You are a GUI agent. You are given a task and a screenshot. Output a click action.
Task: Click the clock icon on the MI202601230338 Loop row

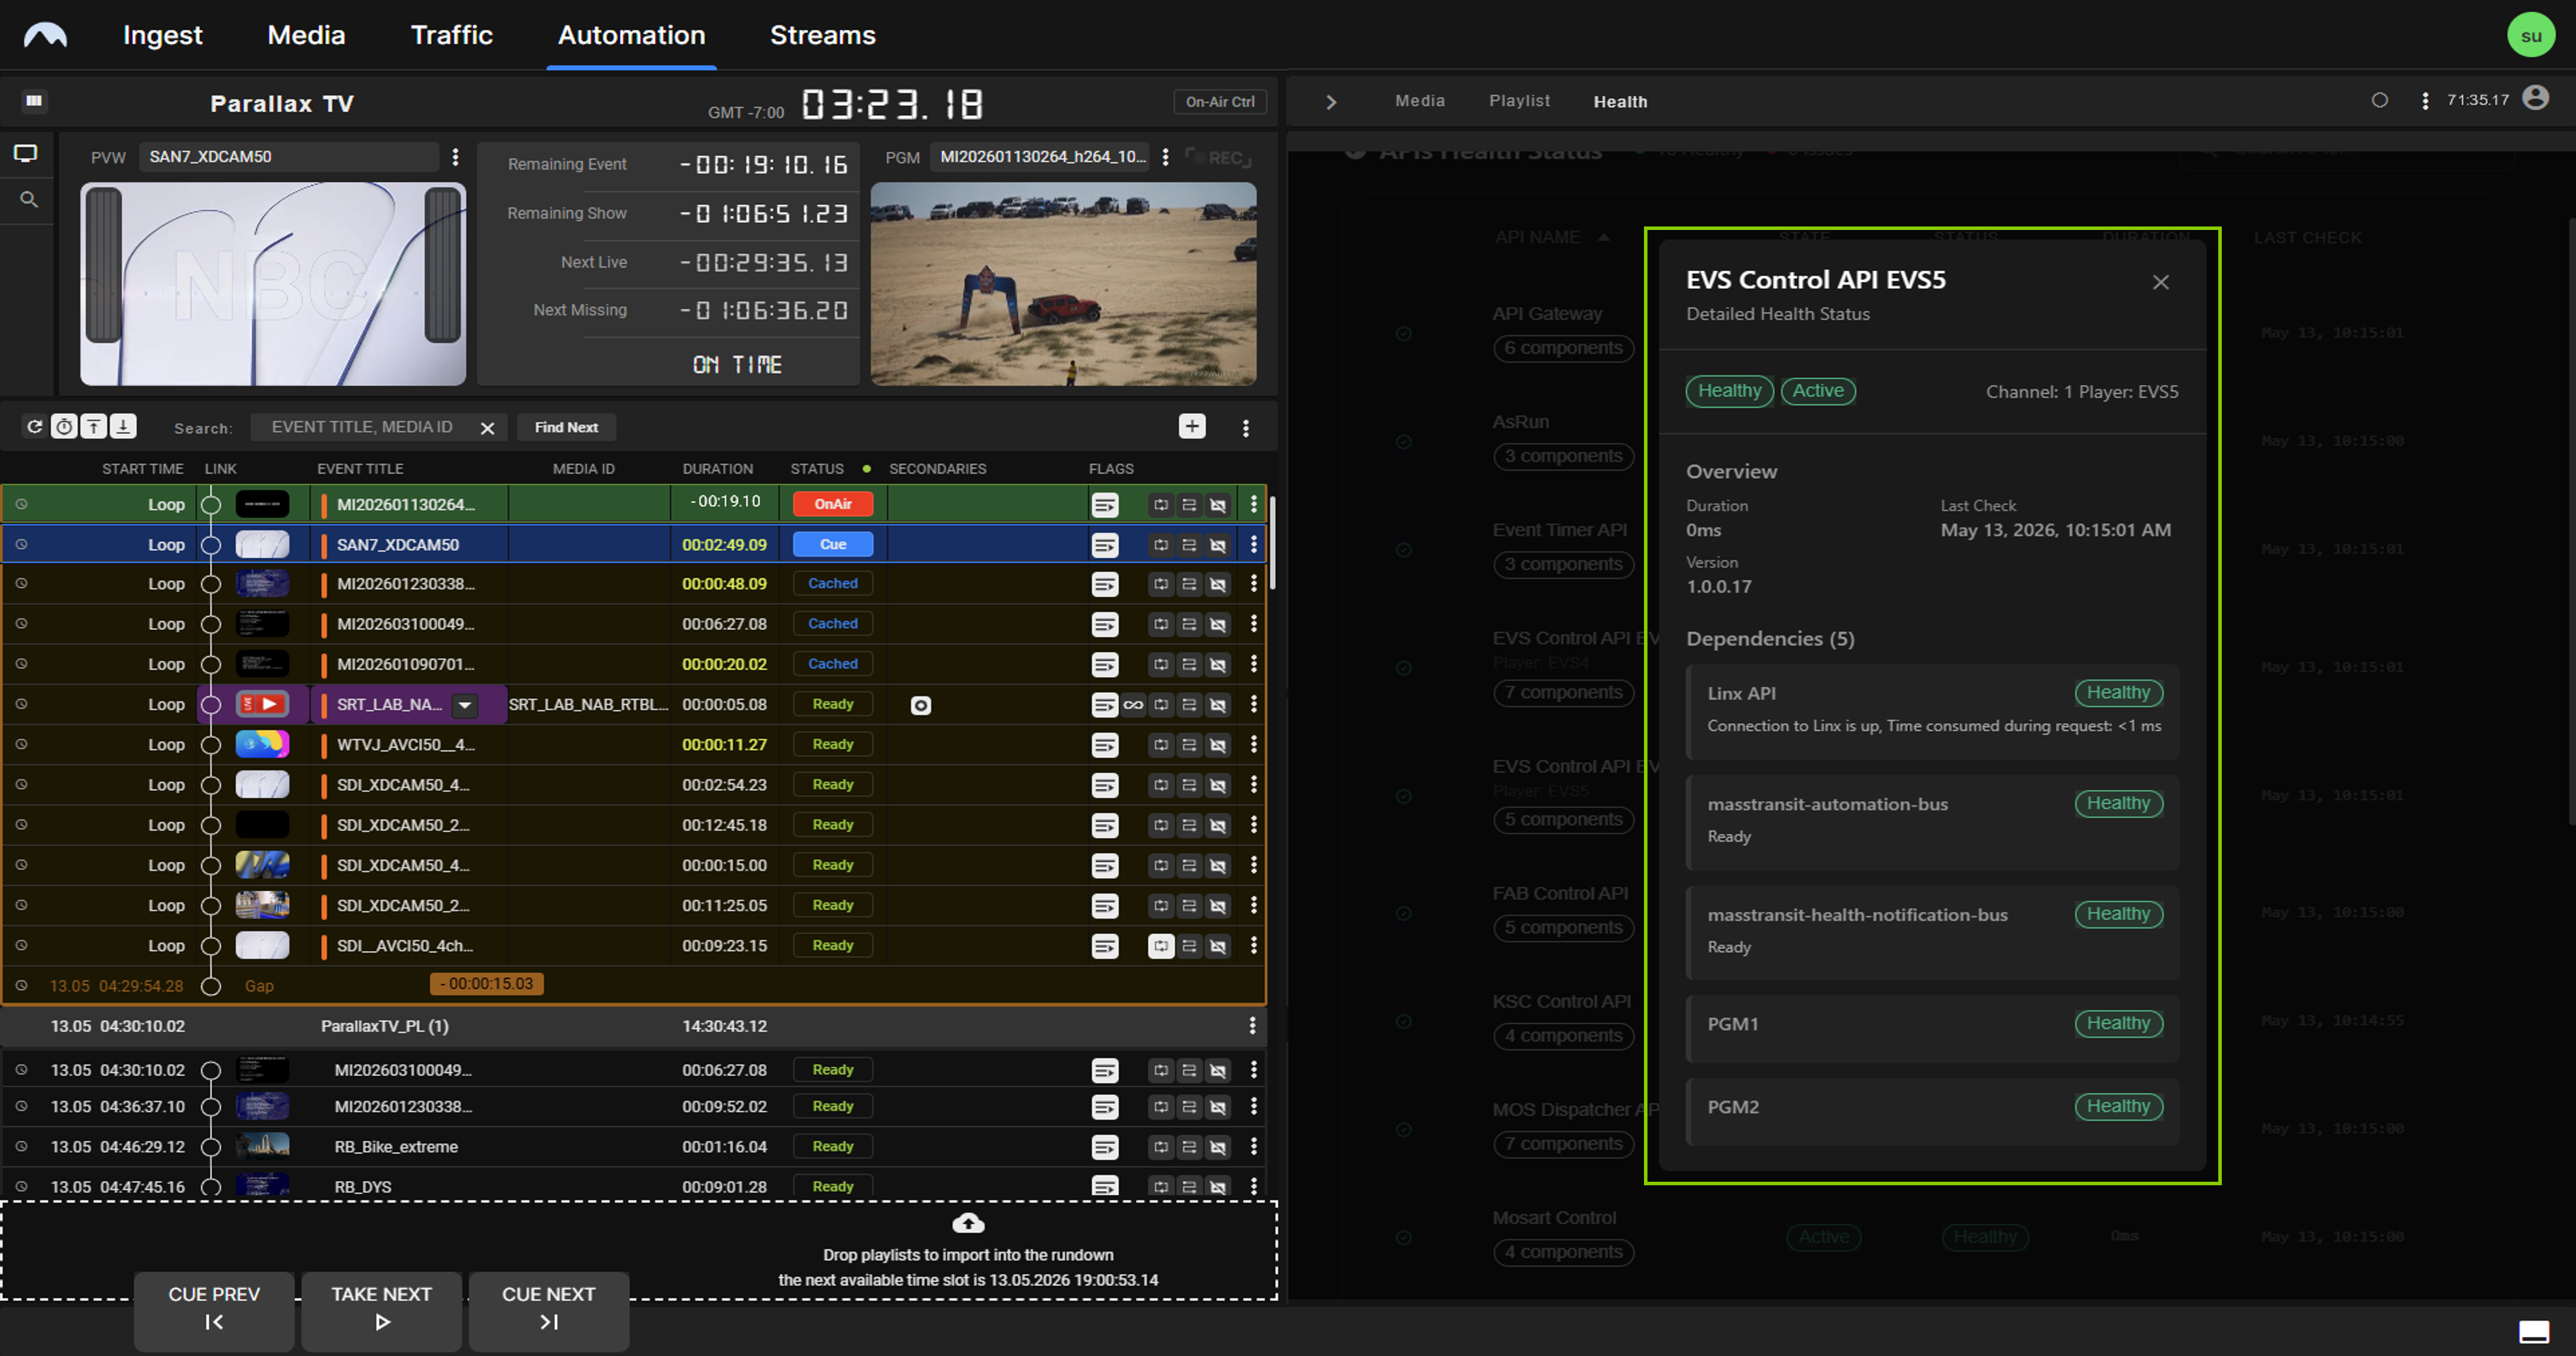coord(21,583)
